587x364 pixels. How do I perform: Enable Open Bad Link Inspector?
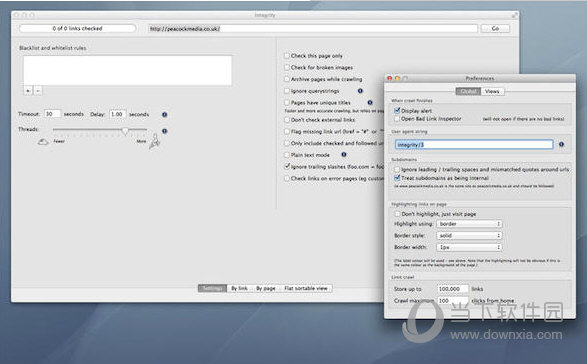tap(397, 119)
